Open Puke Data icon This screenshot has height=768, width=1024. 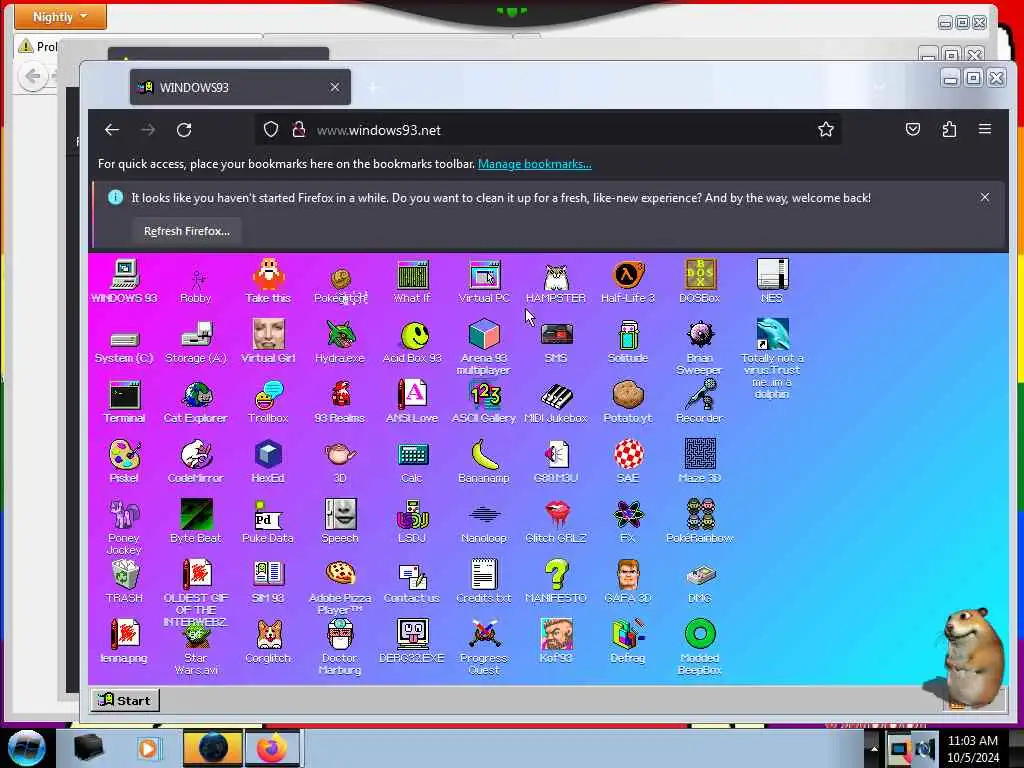pyautogui.click(x=268, y=522)
